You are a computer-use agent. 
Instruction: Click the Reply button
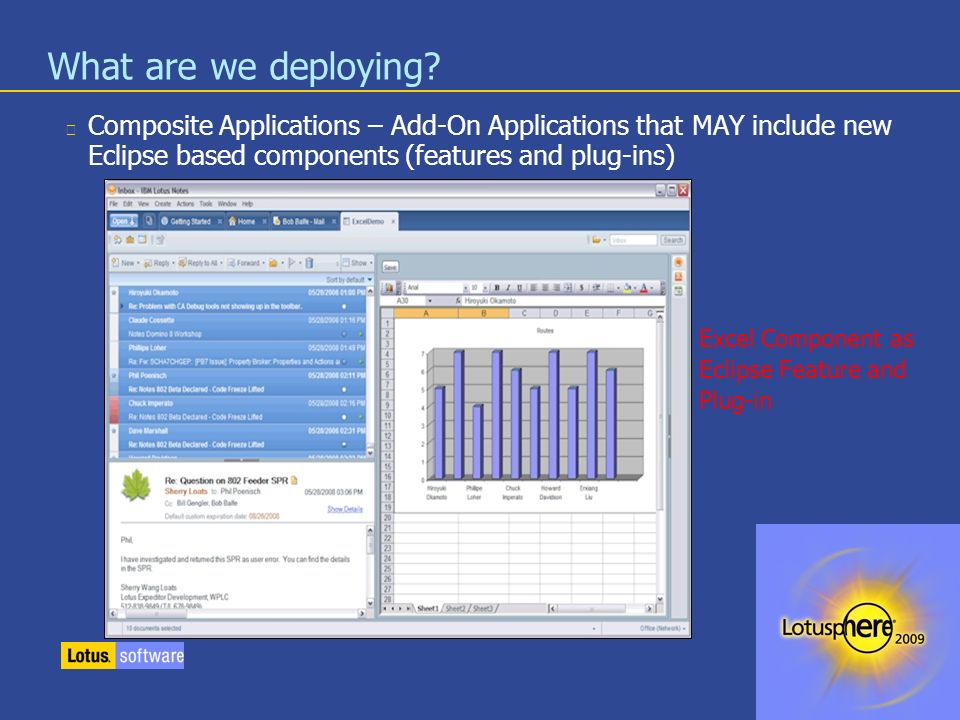click(157, 263)
